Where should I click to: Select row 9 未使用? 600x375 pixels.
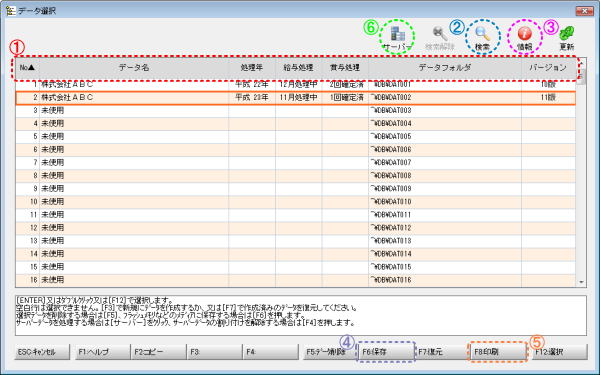(x=295, y=189)
